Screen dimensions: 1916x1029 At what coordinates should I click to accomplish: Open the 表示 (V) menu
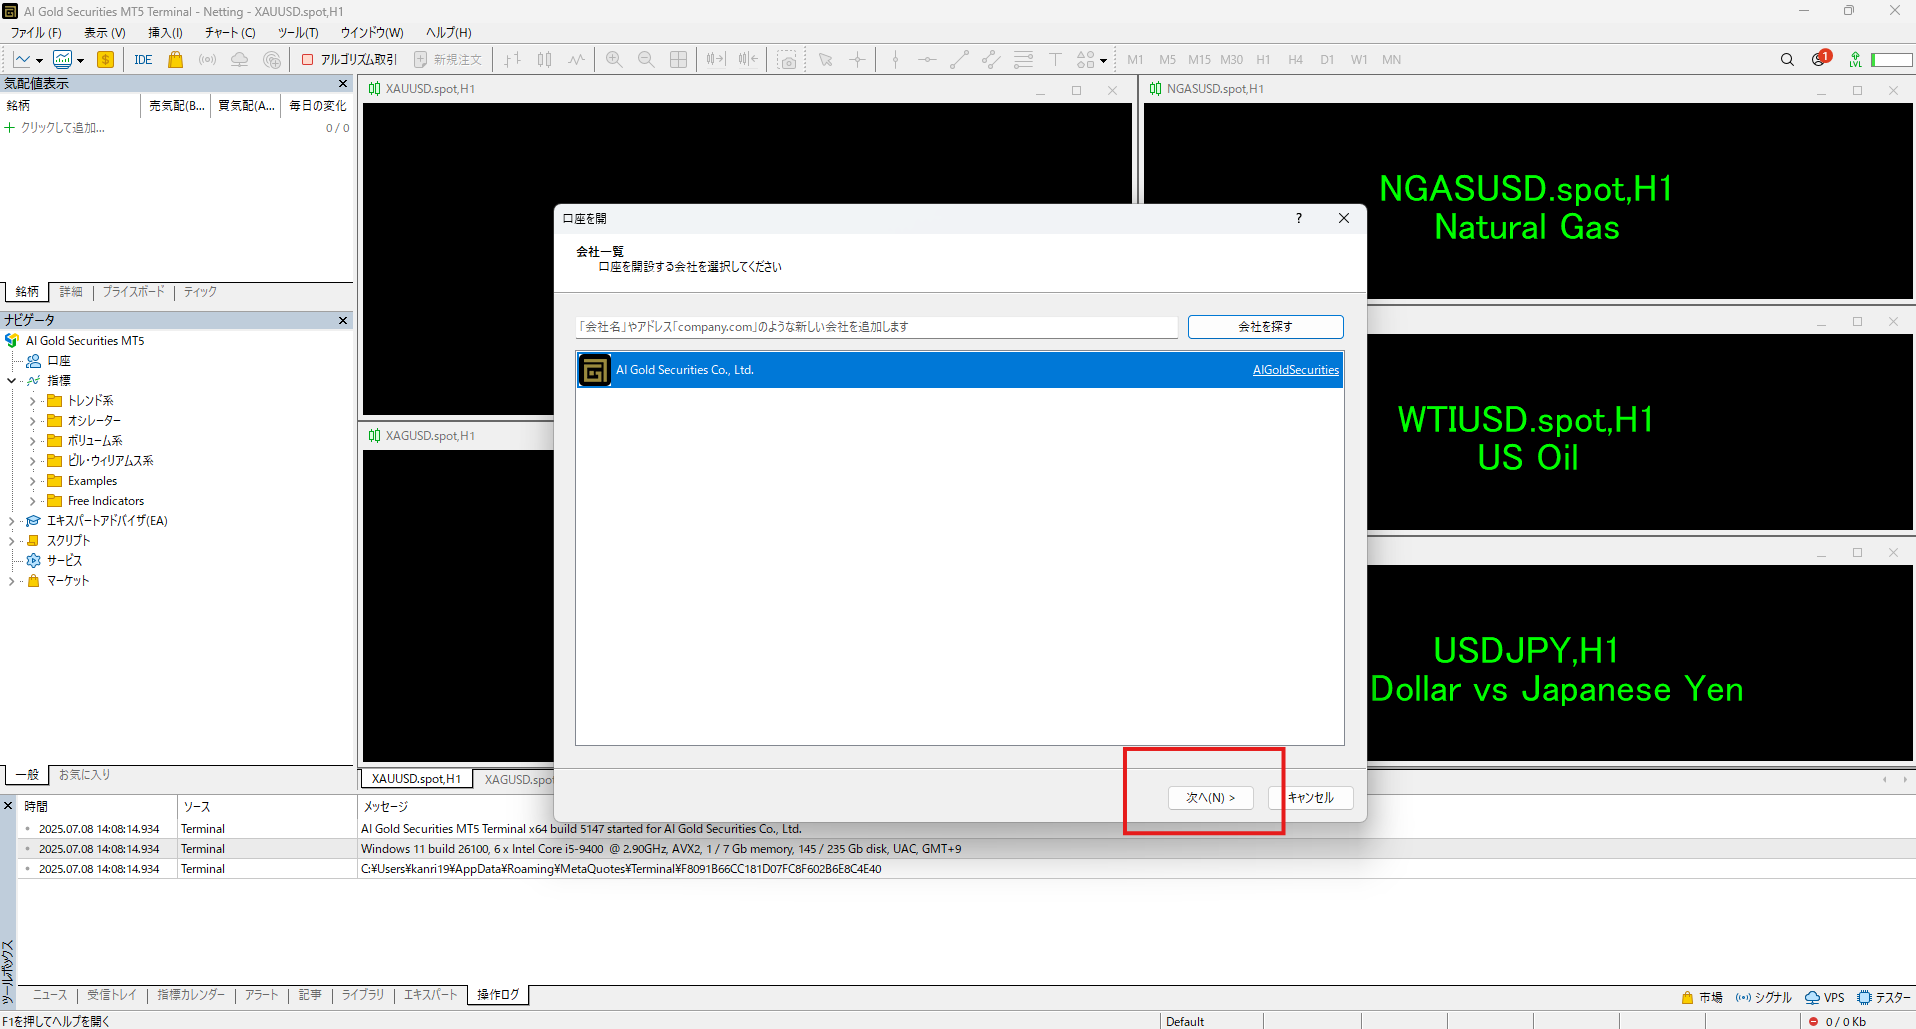pos(105,33)
